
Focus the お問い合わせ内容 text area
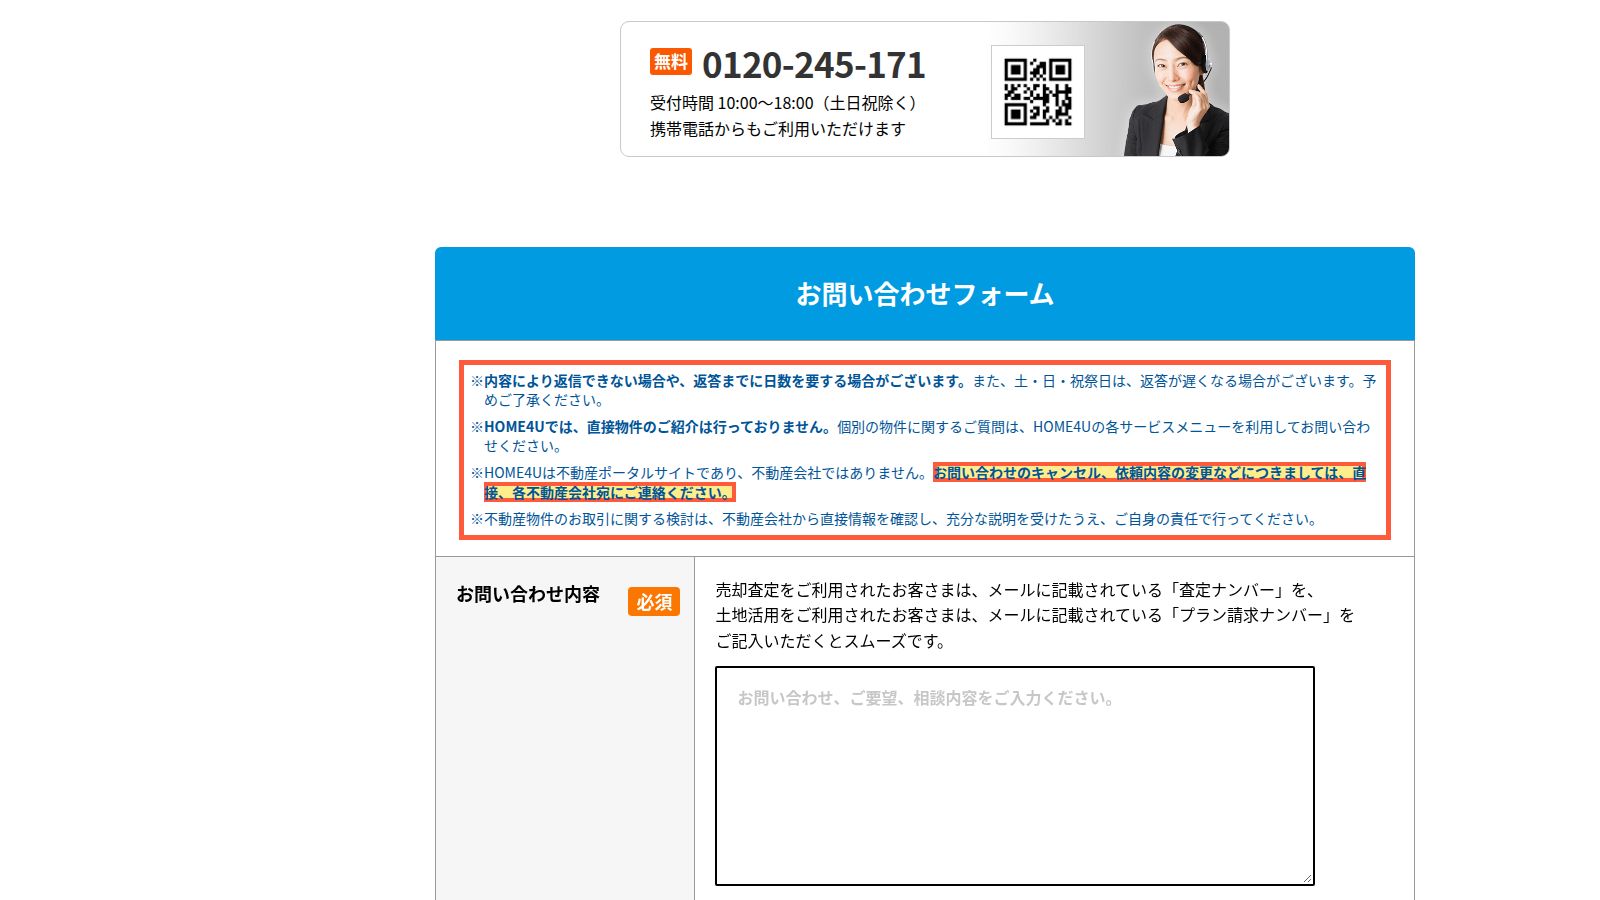(x=1015, y=776)
